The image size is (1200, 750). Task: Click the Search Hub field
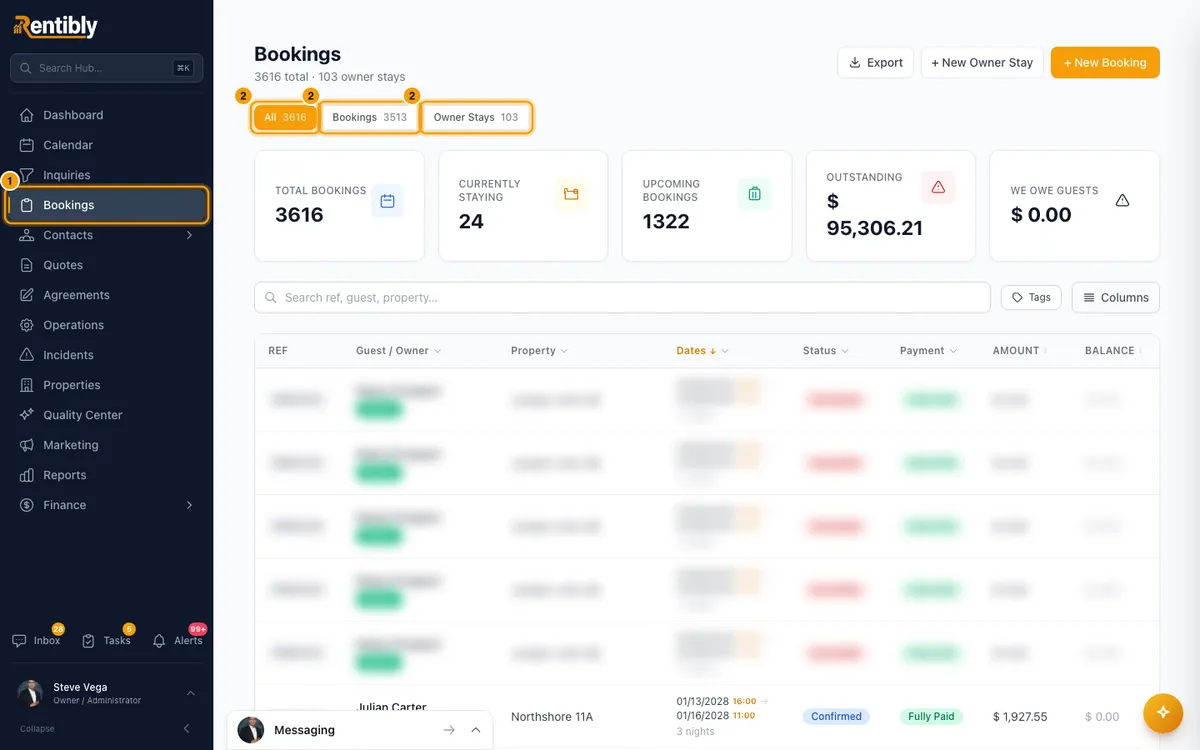coord(106,68)
